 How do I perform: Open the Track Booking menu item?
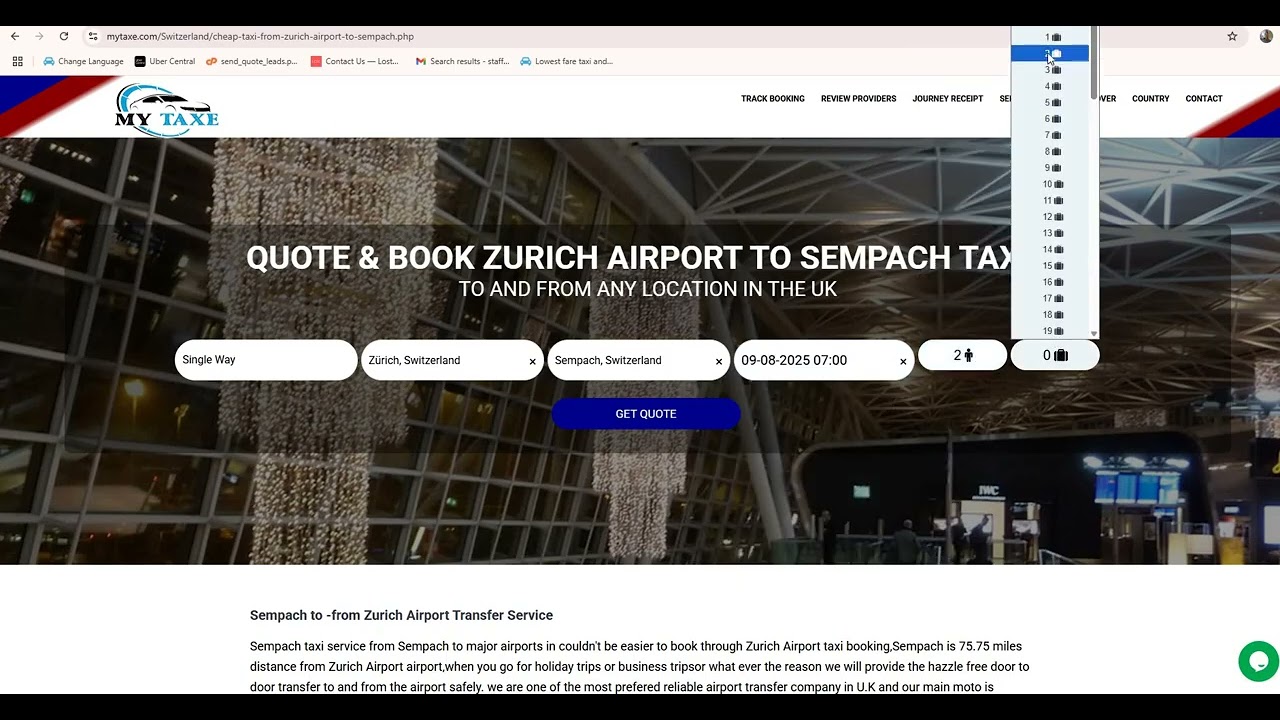[773, 99]
